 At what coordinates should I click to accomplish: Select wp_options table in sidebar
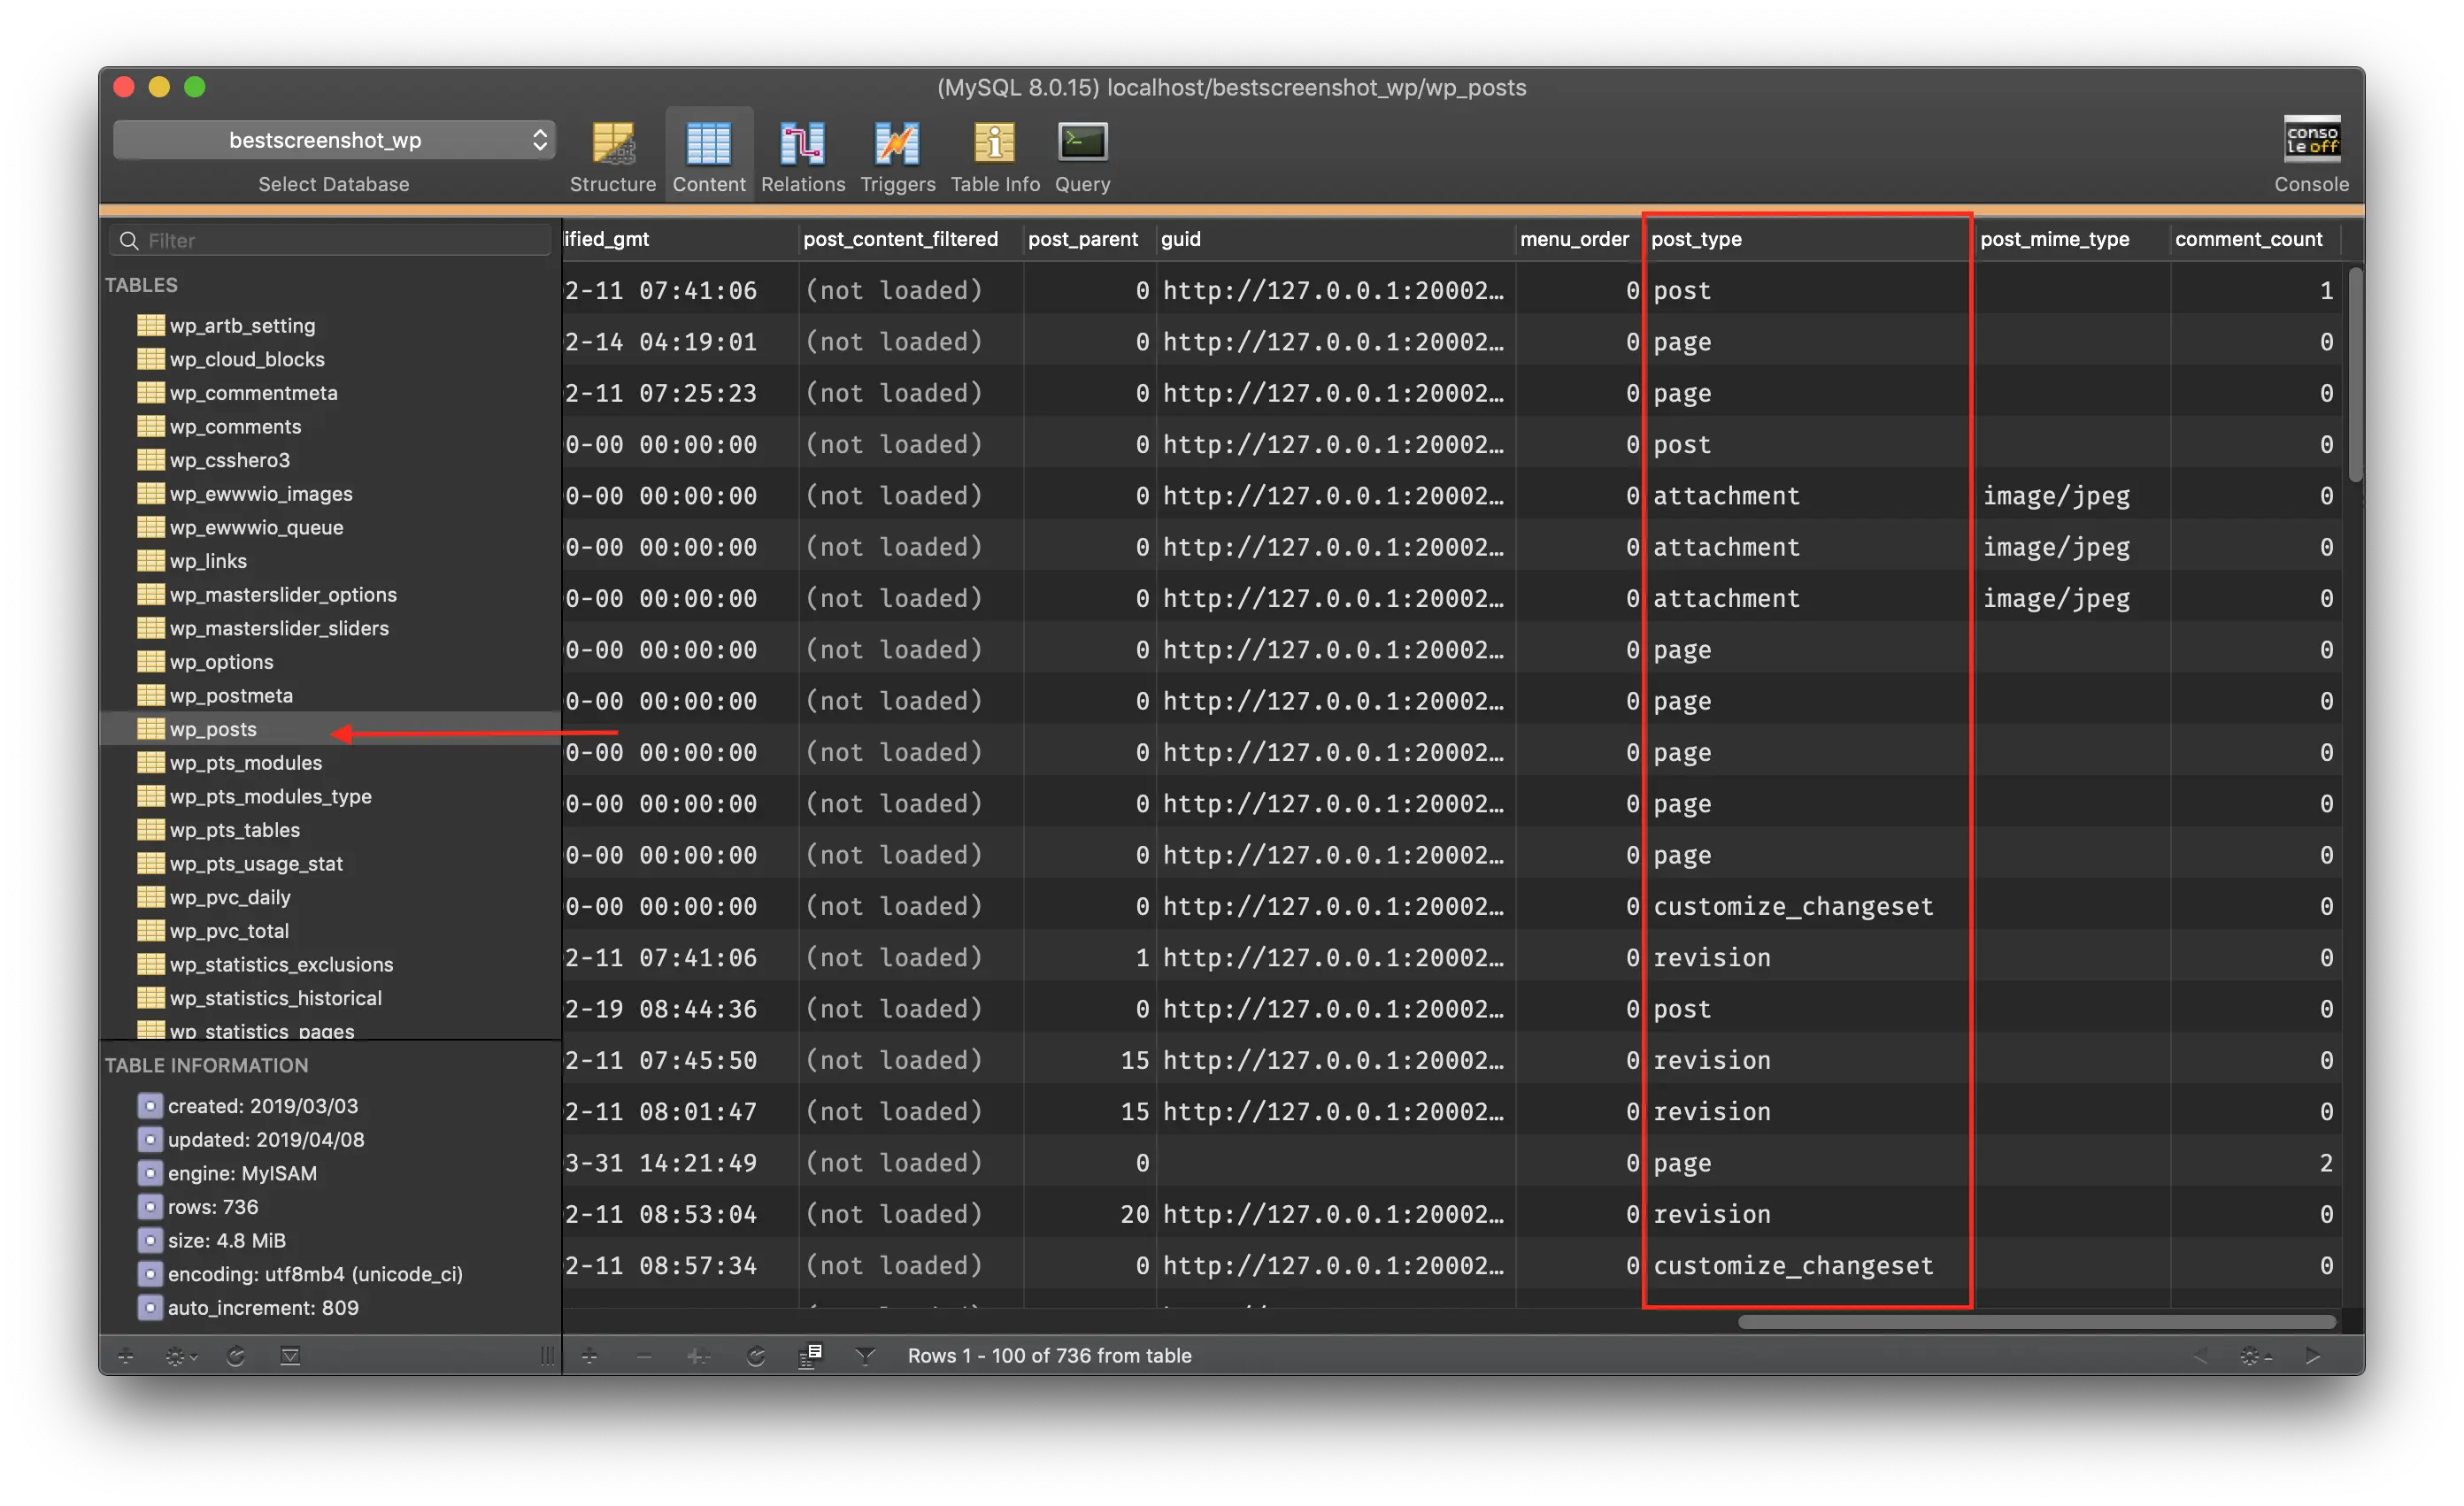click(221, 662)
